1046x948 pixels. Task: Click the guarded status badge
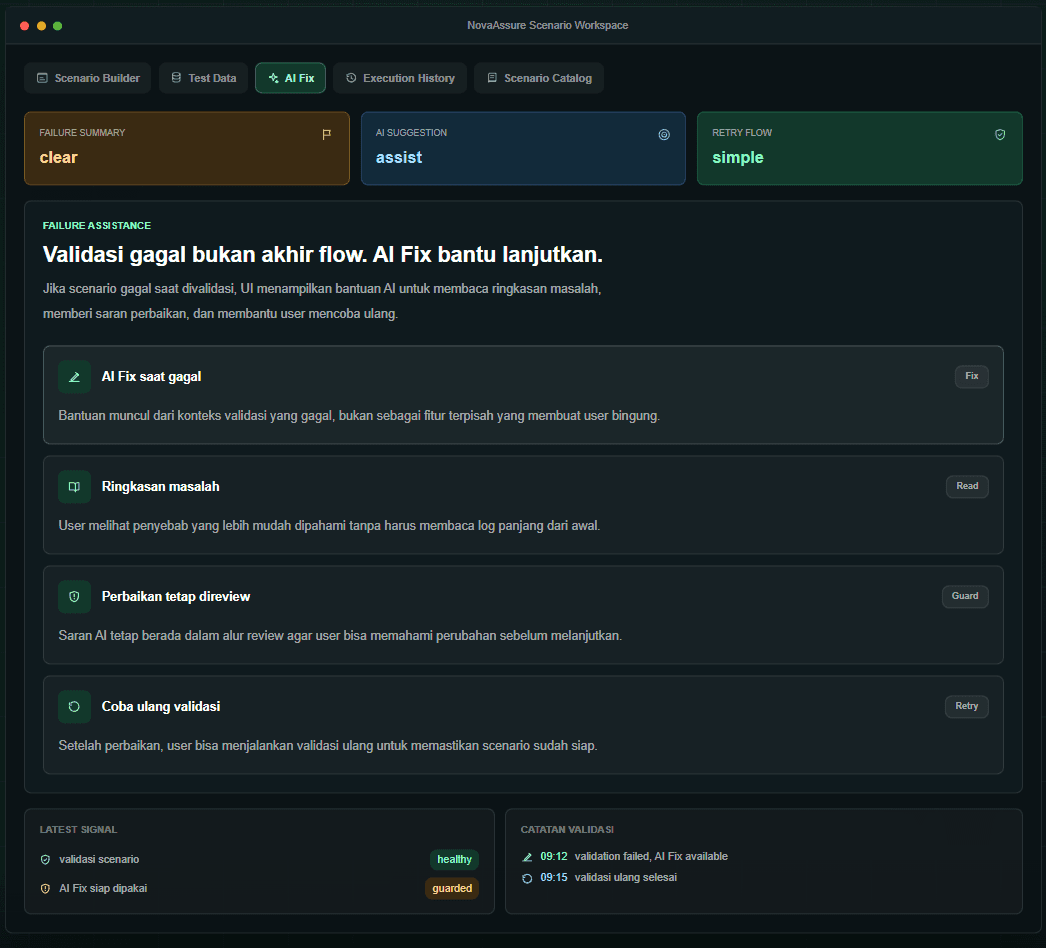tap(452, 889)
